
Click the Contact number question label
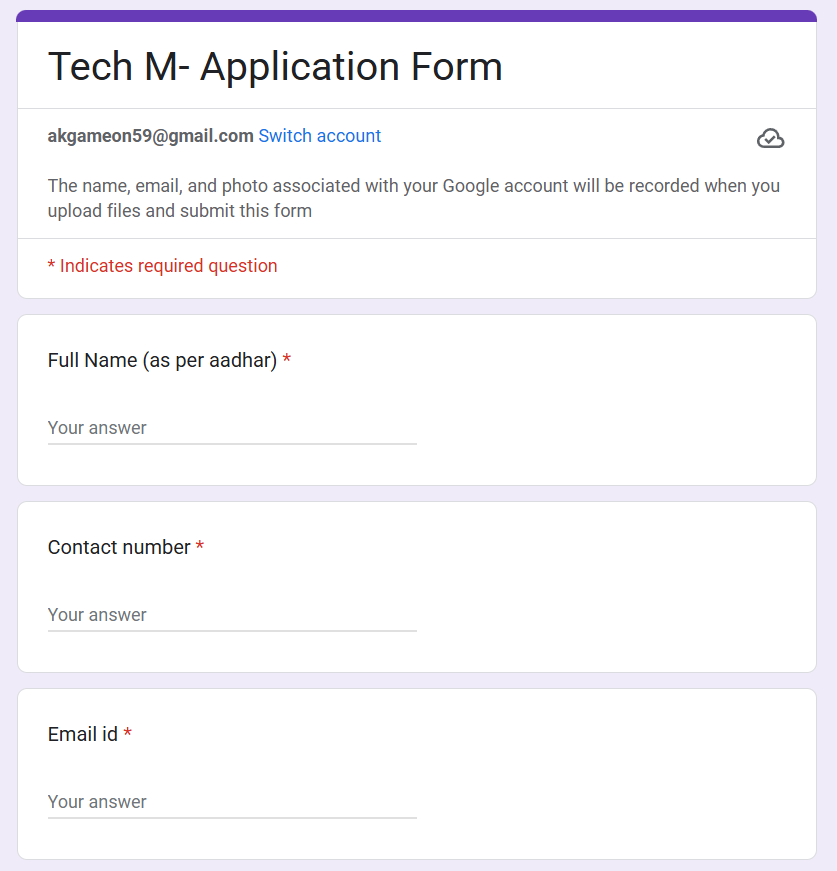[119, 547]
